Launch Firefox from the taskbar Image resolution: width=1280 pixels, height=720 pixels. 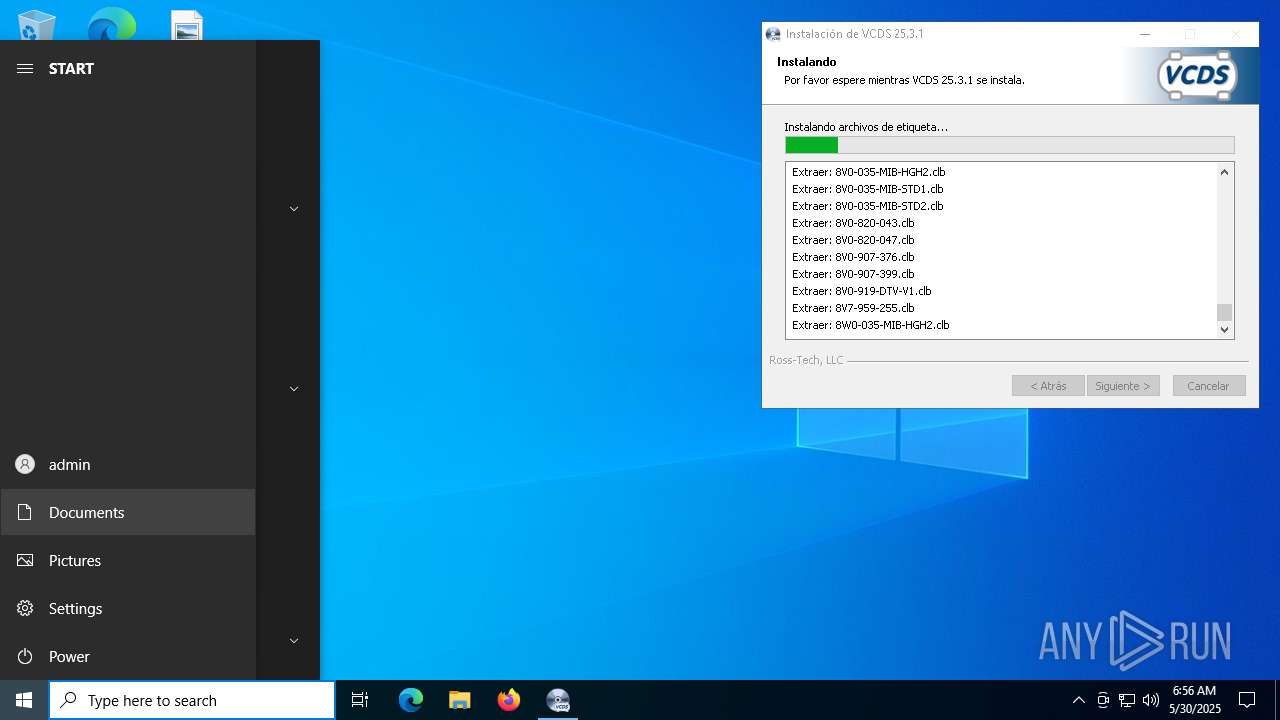pos(509,700)
